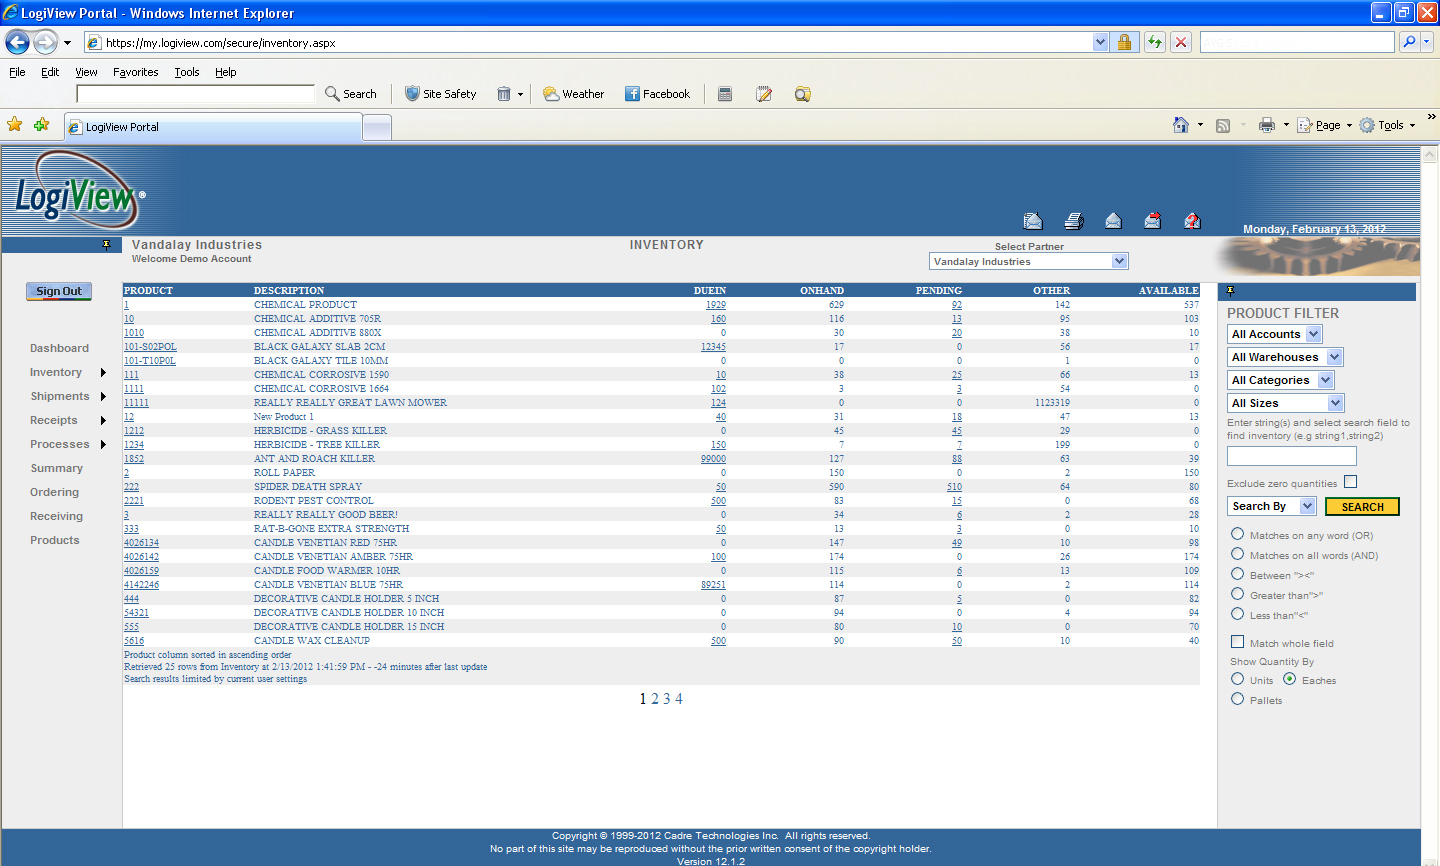The height and width of the screenshot is (866, 1440).
Task: Click the envelope with document icon in header
Action: point(1033,221)
